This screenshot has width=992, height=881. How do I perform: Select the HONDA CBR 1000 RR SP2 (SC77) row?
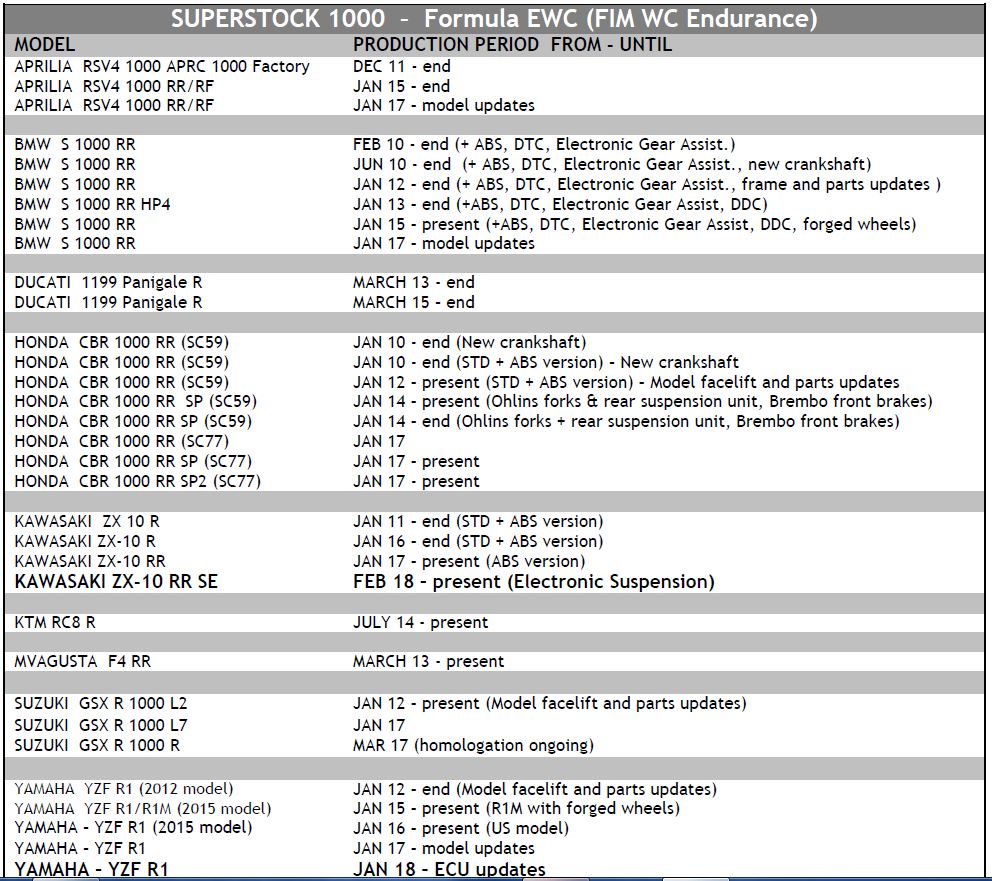(137, 481)
